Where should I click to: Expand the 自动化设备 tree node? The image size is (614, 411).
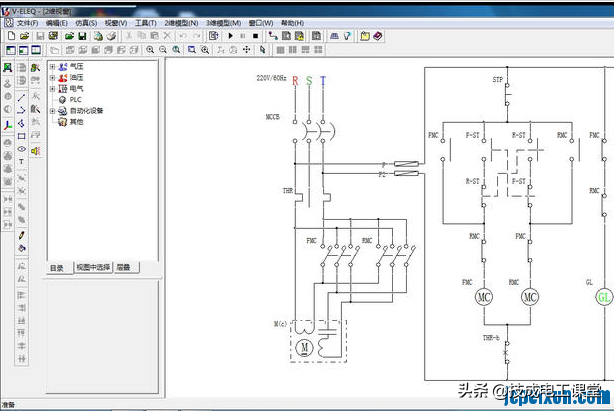point(52,111)
